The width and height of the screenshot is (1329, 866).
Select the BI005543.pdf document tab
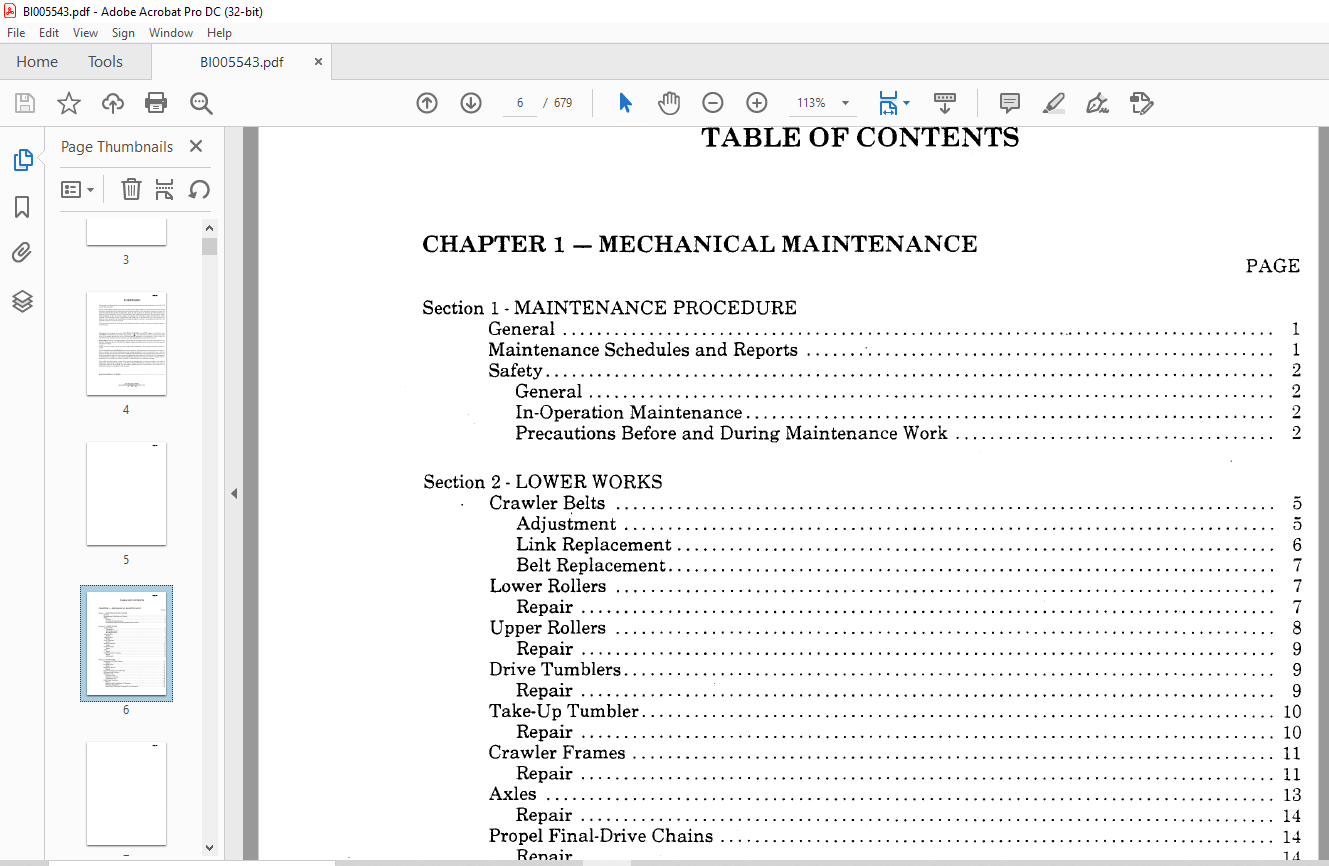(x=241, y=62)
